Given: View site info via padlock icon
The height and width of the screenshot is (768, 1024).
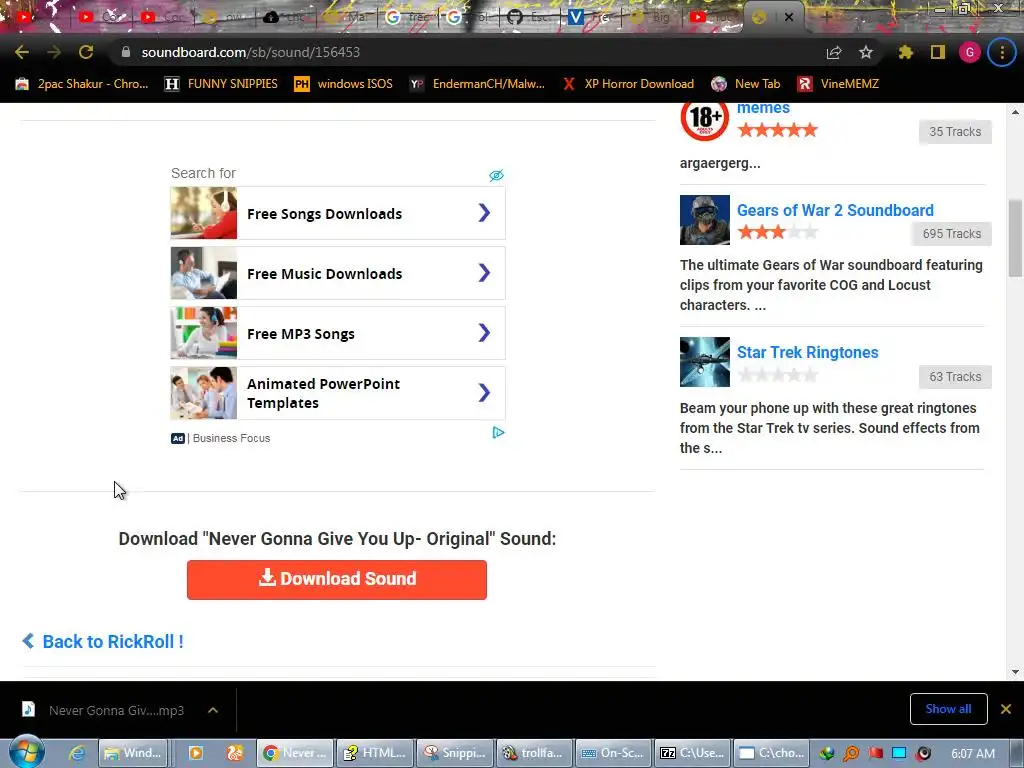Looking at the screenshot, I should (126, 52).
